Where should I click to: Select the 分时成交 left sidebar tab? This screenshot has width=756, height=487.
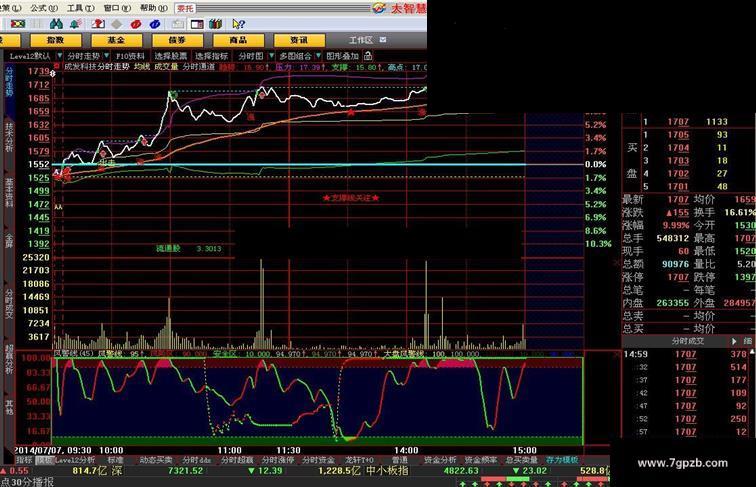pos(9,304)
